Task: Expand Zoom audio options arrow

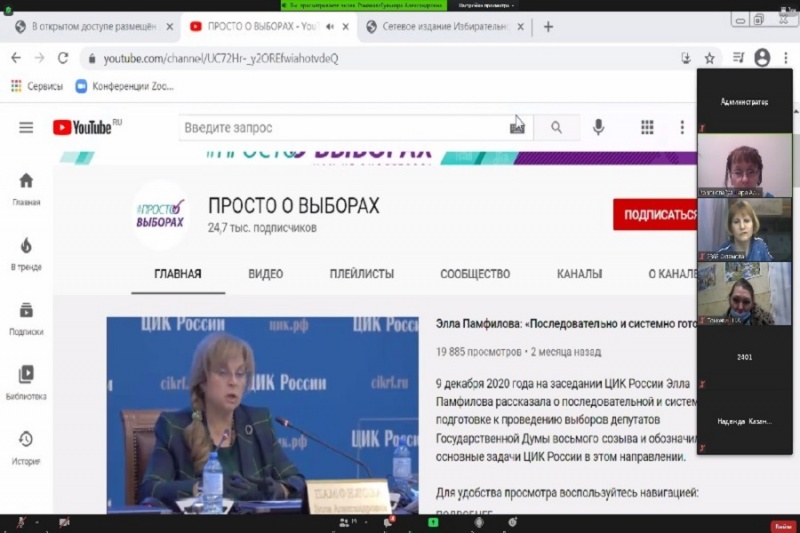Action: (37, 522)
